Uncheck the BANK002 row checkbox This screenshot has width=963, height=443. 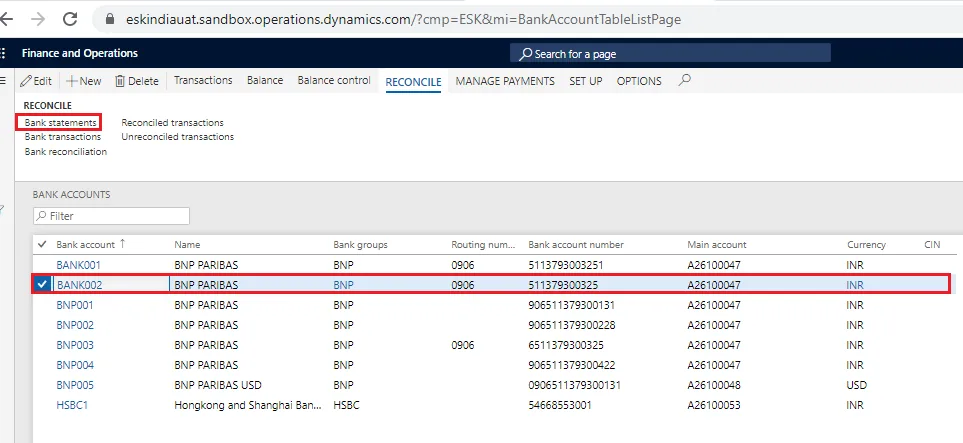tap(42, 284)
